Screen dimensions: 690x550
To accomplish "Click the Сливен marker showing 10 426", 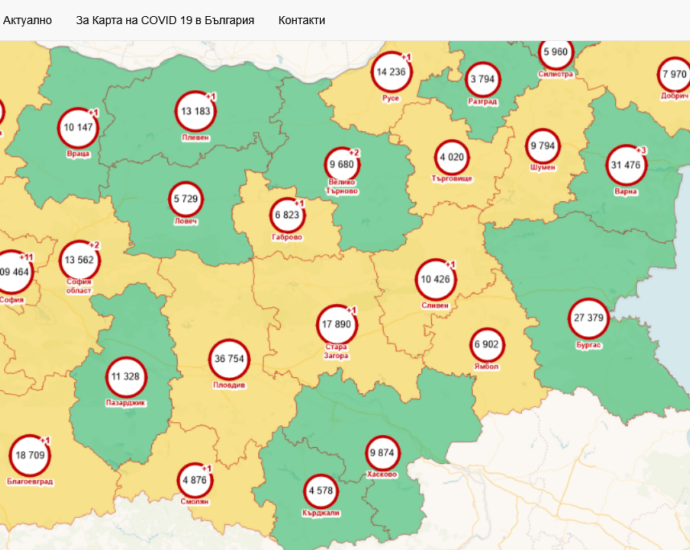I will pyautogui.click(x=435, y=279).
